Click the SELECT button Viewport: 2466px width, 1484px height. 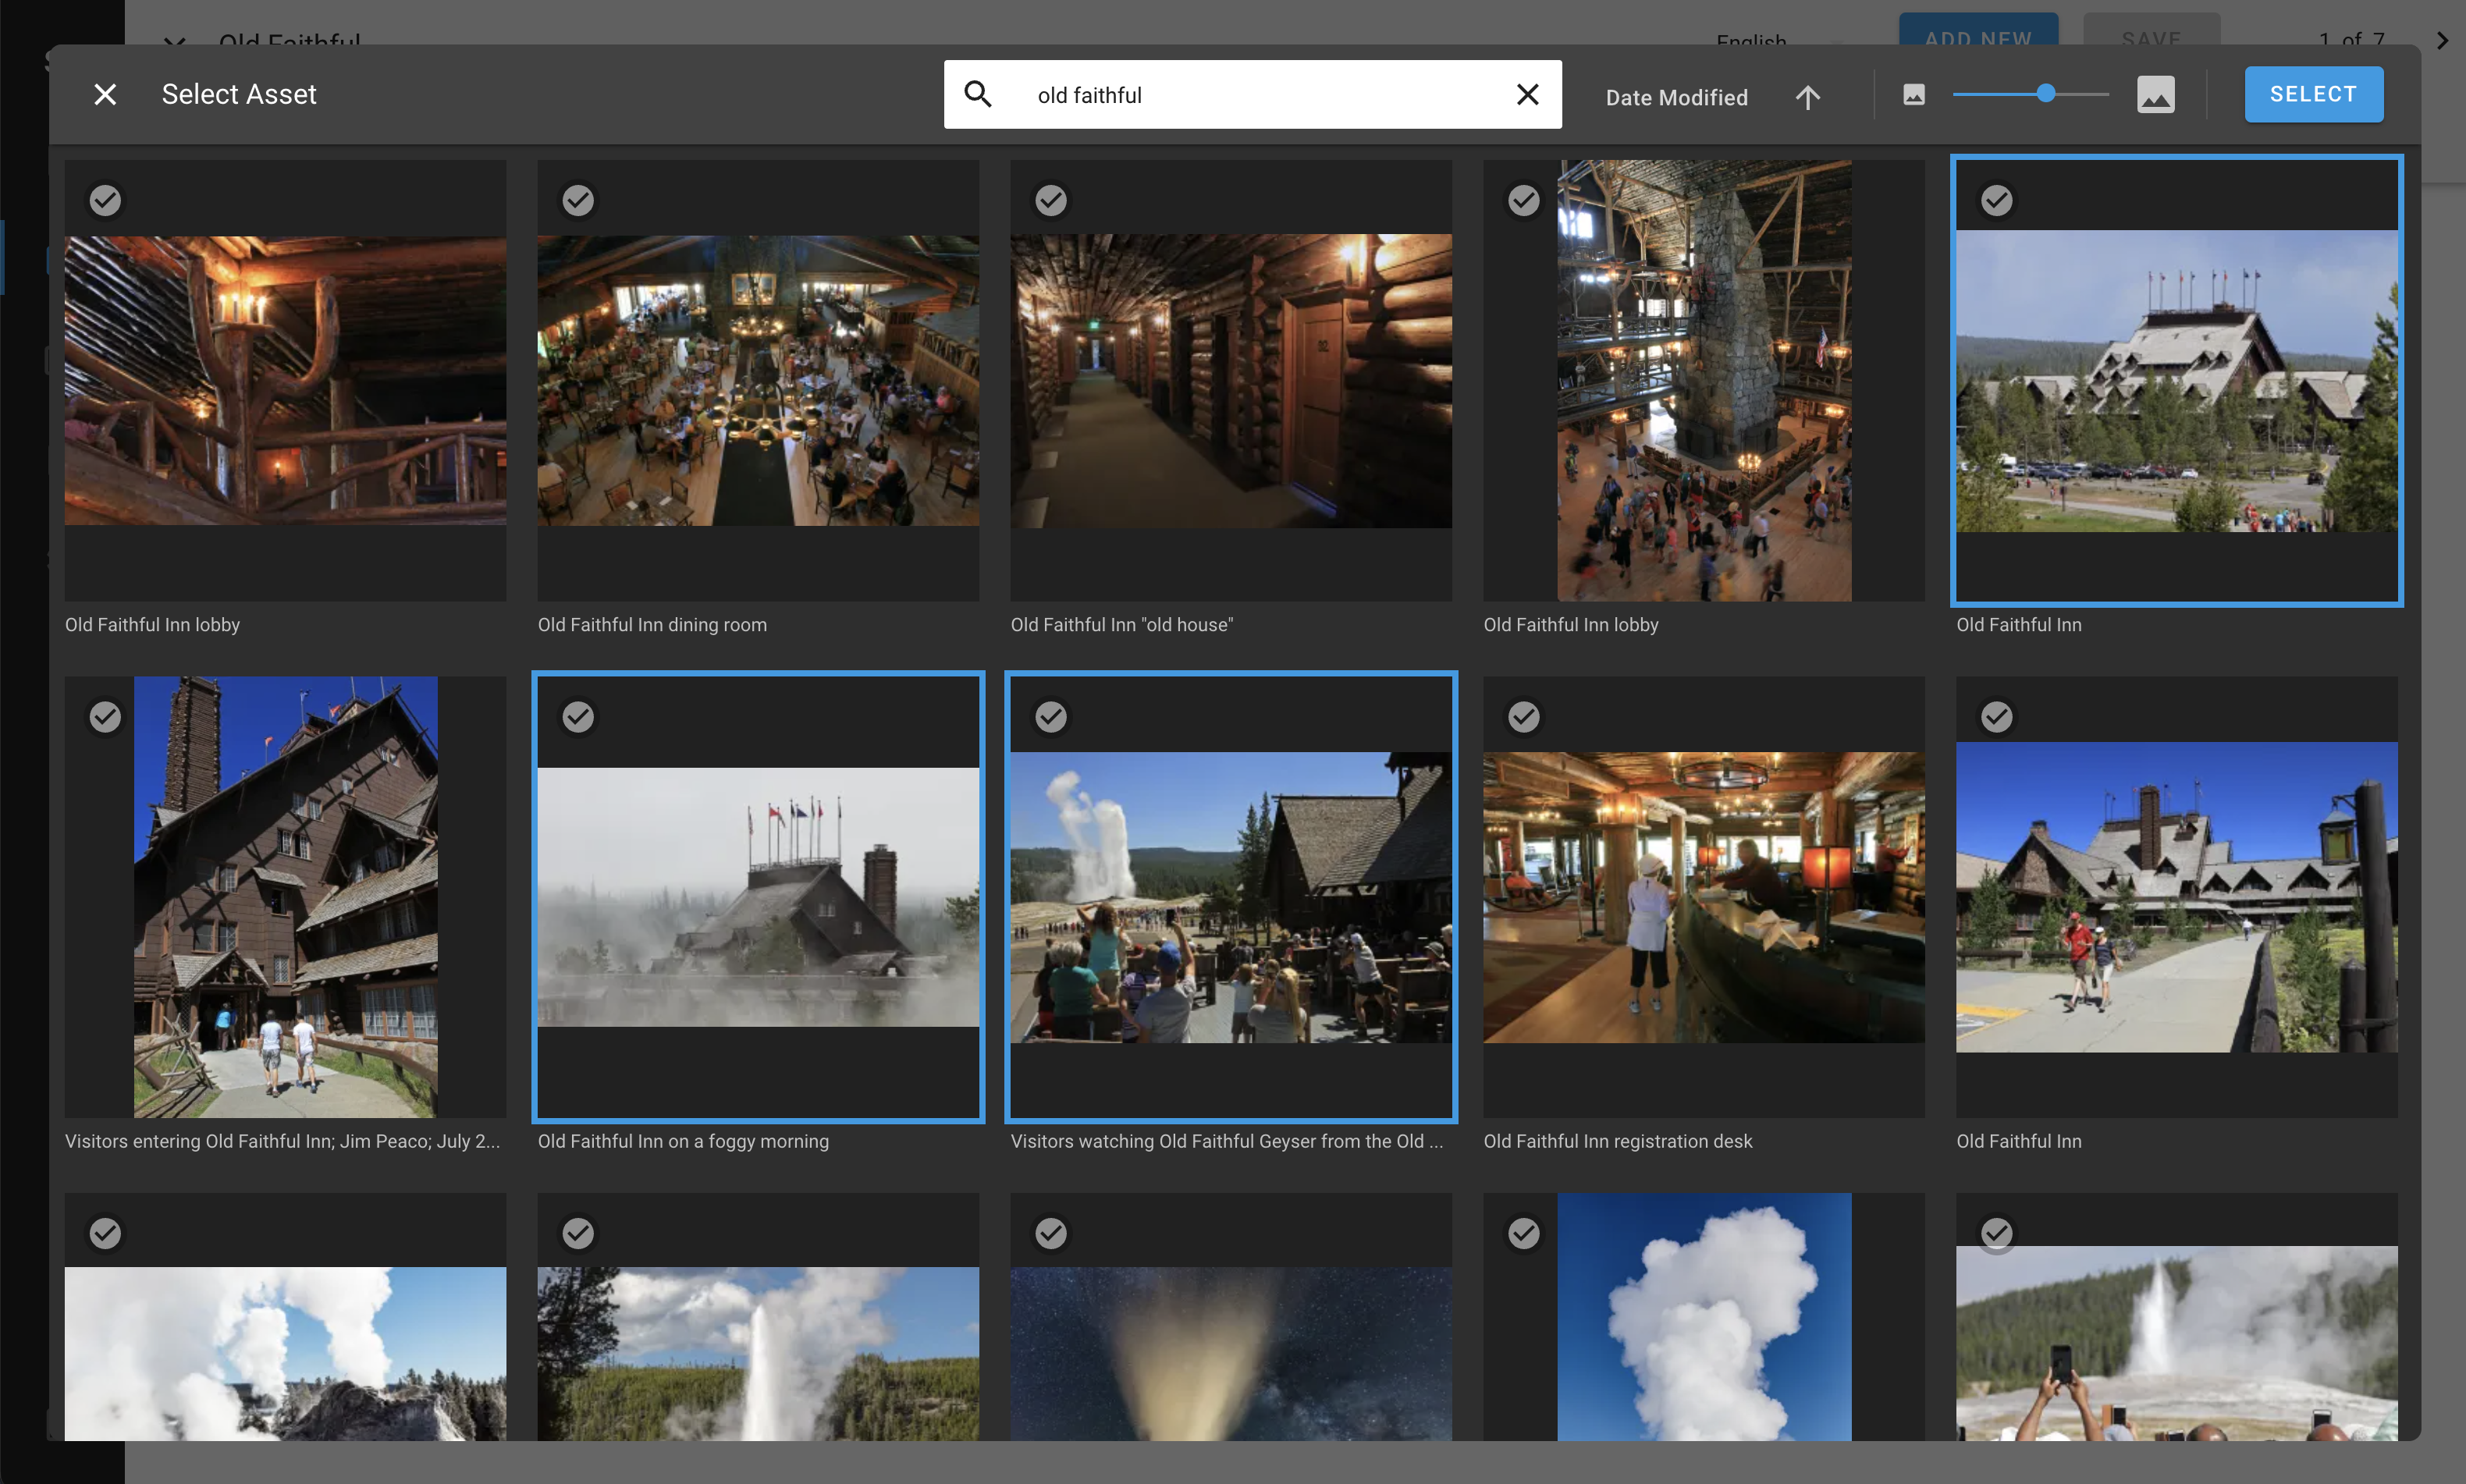[2313, 94]
